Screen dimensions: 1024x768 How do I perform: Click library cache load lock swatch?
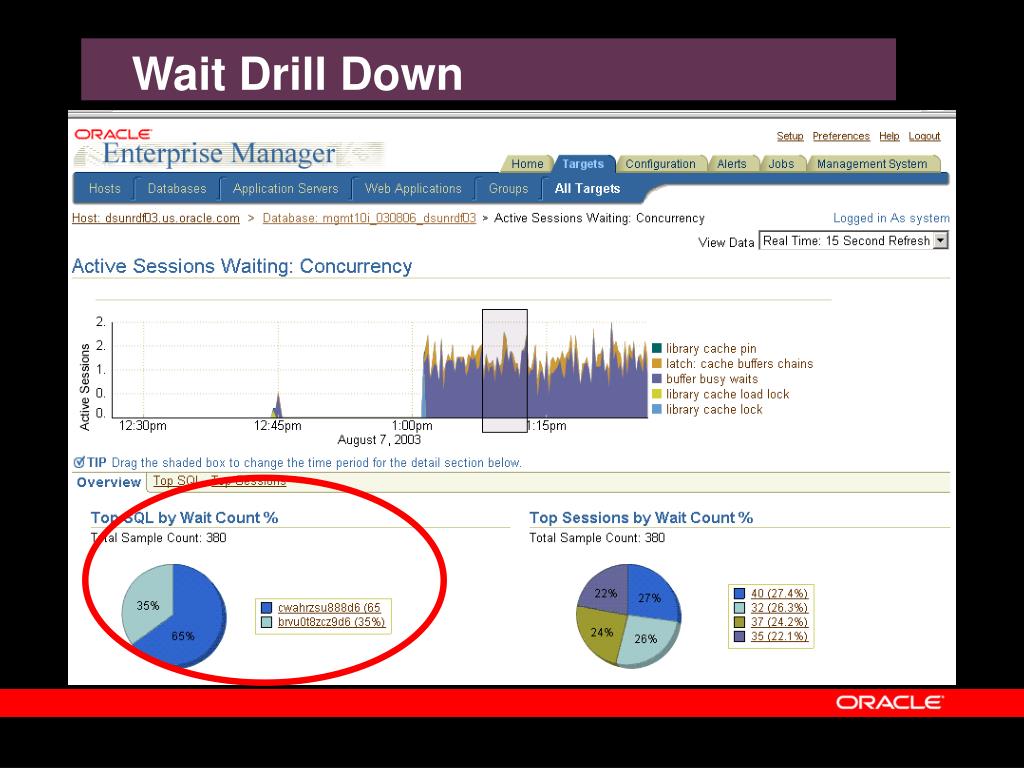657,394
